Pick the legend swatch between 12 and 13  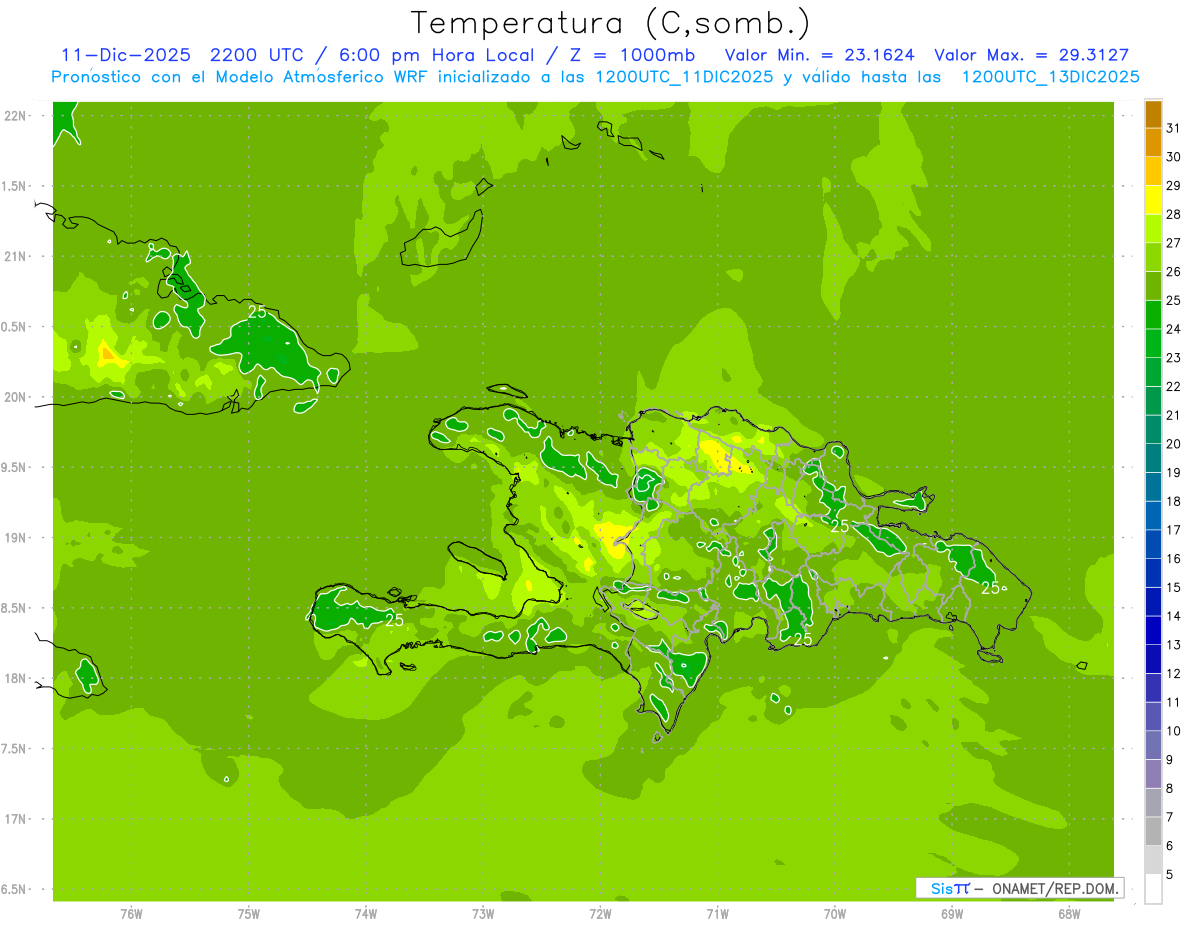click(1153, 660)
